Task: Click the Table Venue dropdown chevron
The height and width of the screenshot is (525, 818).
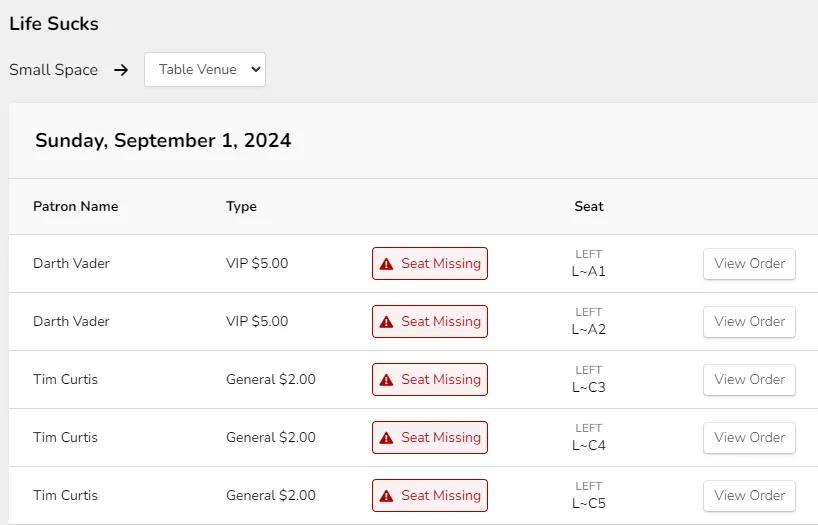Action: 256,69
